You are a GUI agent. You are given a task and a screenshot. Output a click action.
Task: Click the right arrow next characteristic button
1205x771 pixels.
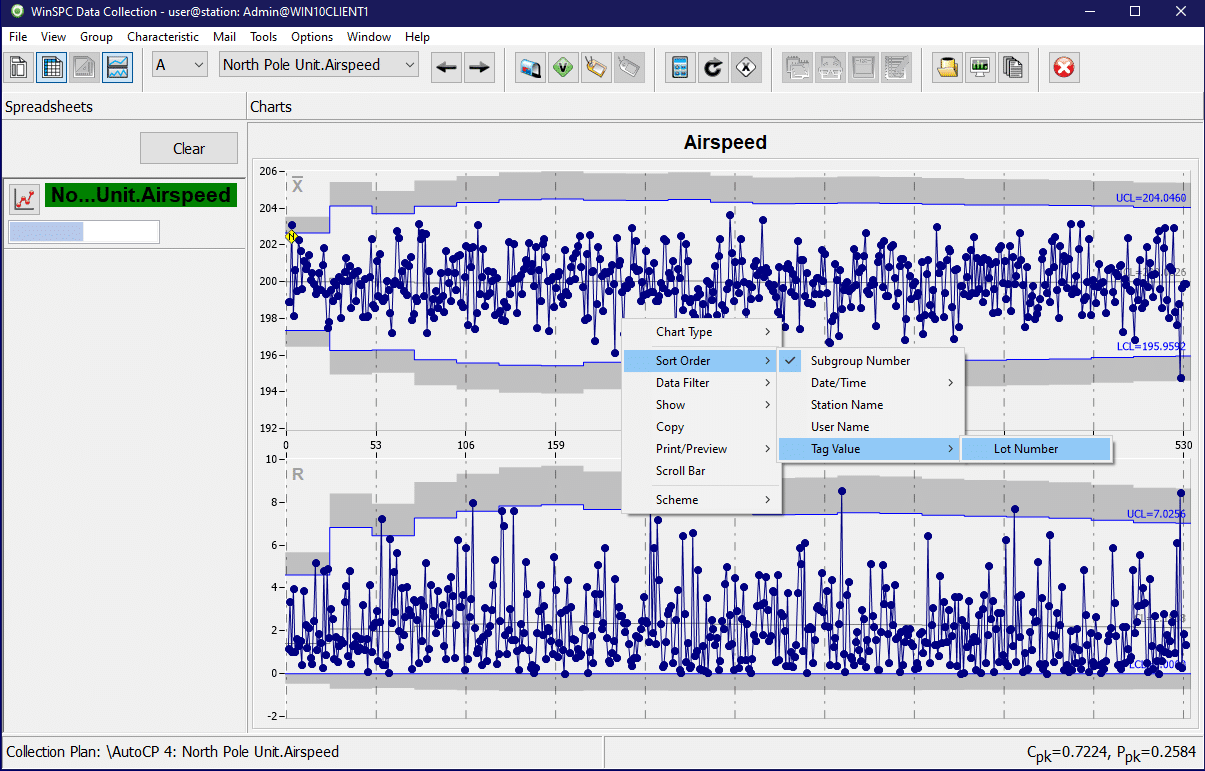[x=480, y=67]
